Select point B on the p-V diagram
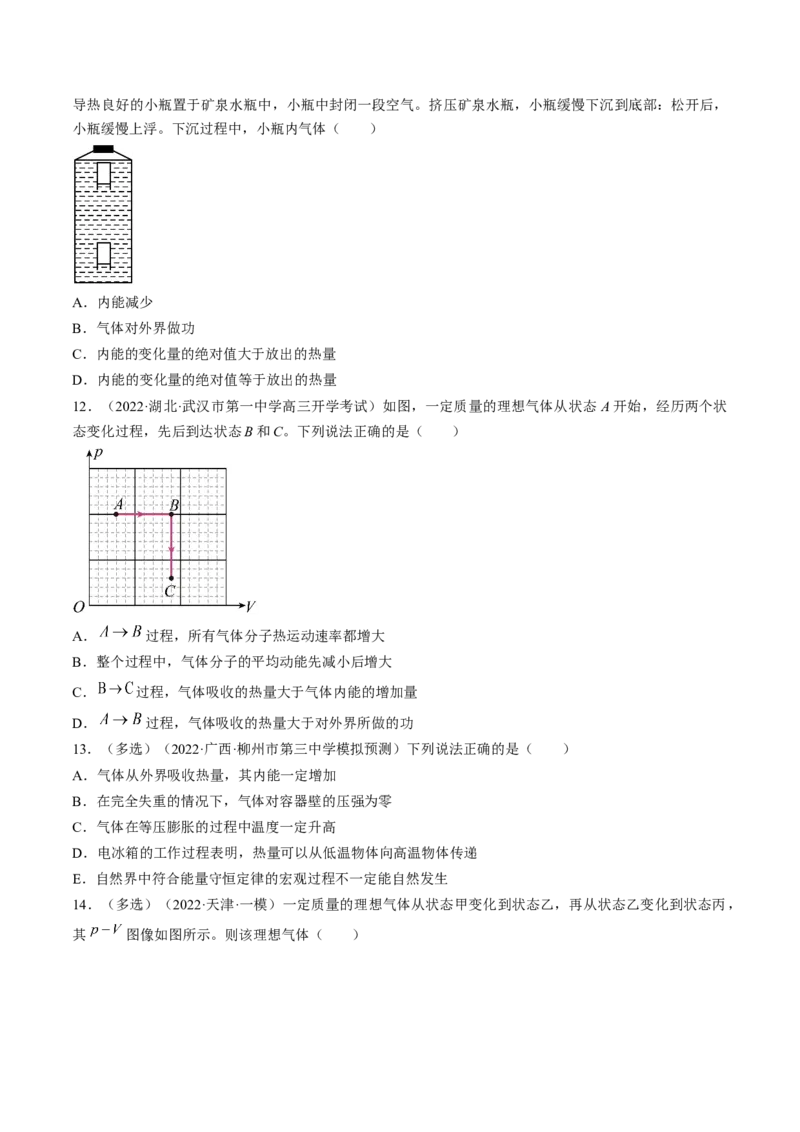 click(172, 513)
